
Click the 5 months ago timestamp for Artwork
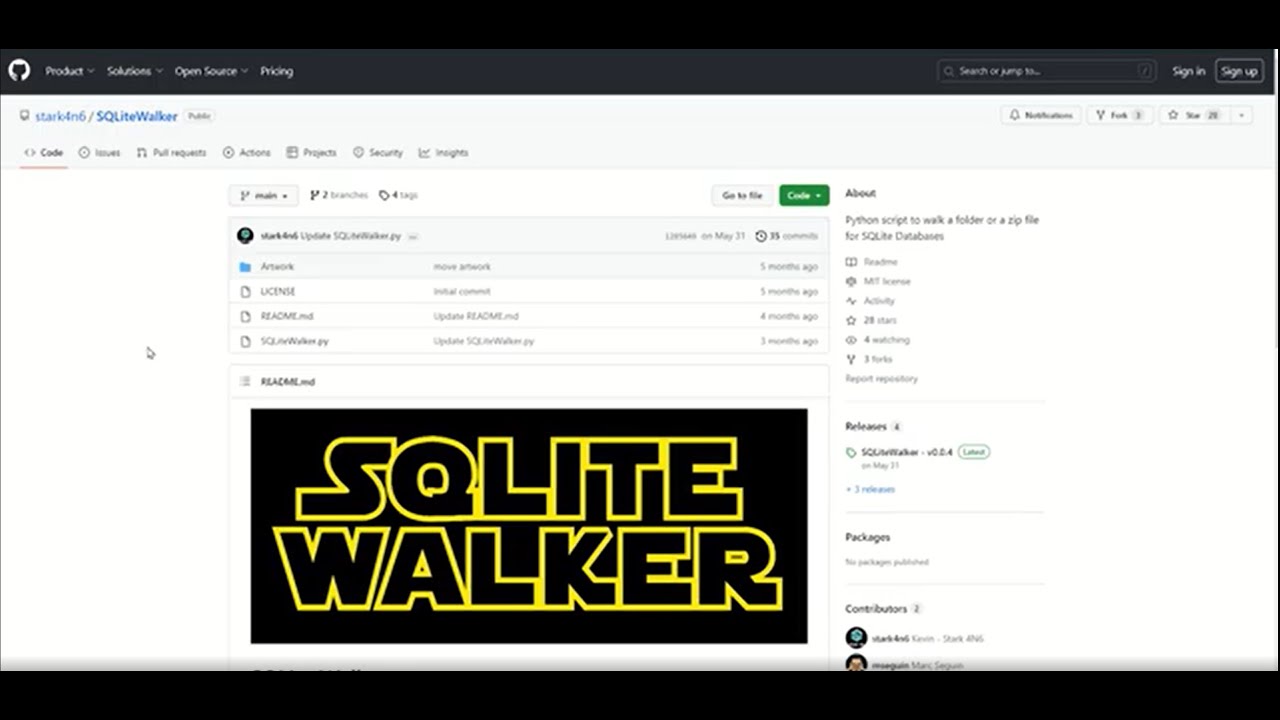pyautogui.click(x=789, y=267)
